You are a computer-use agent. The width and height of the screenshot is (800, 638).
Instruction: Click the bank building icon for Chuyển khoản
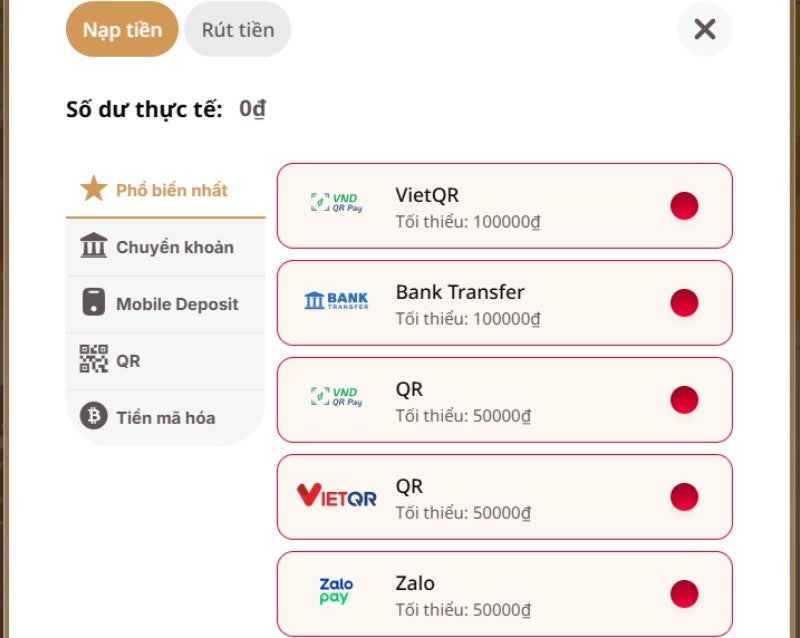click(x=93, y=246)
